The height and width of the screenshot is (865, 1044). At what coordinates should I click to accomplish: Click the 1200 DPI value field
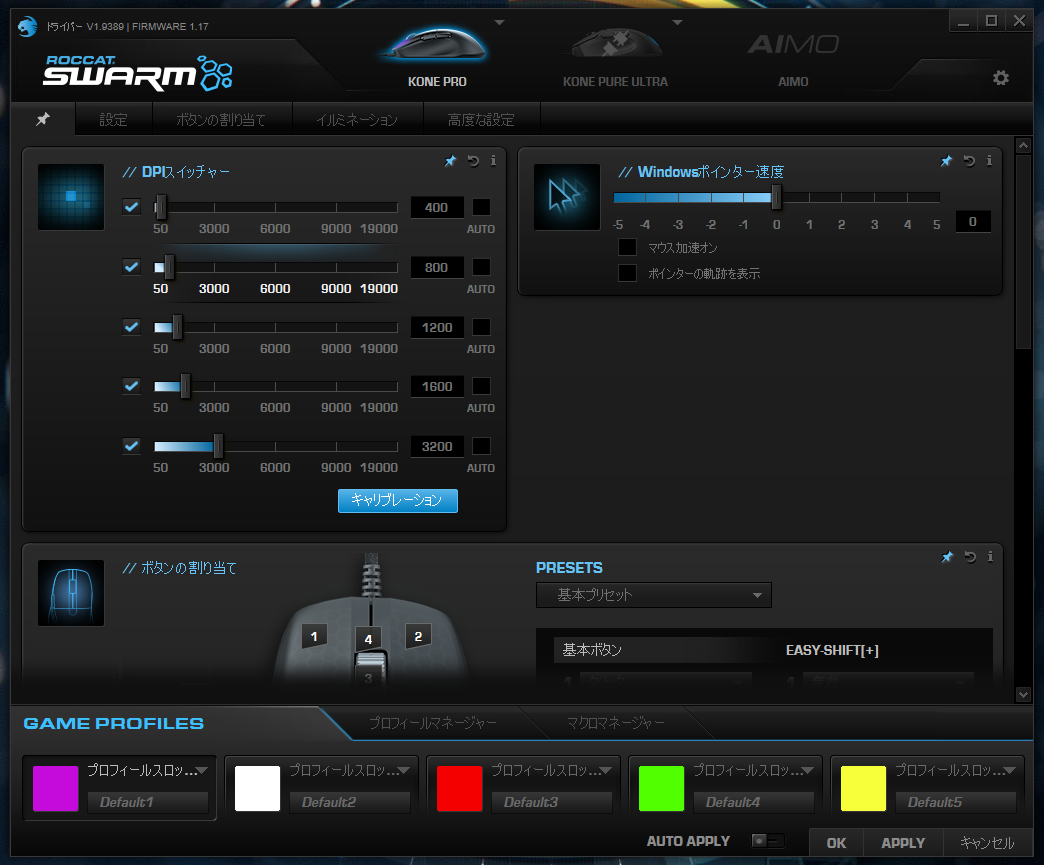pos(437,327)
